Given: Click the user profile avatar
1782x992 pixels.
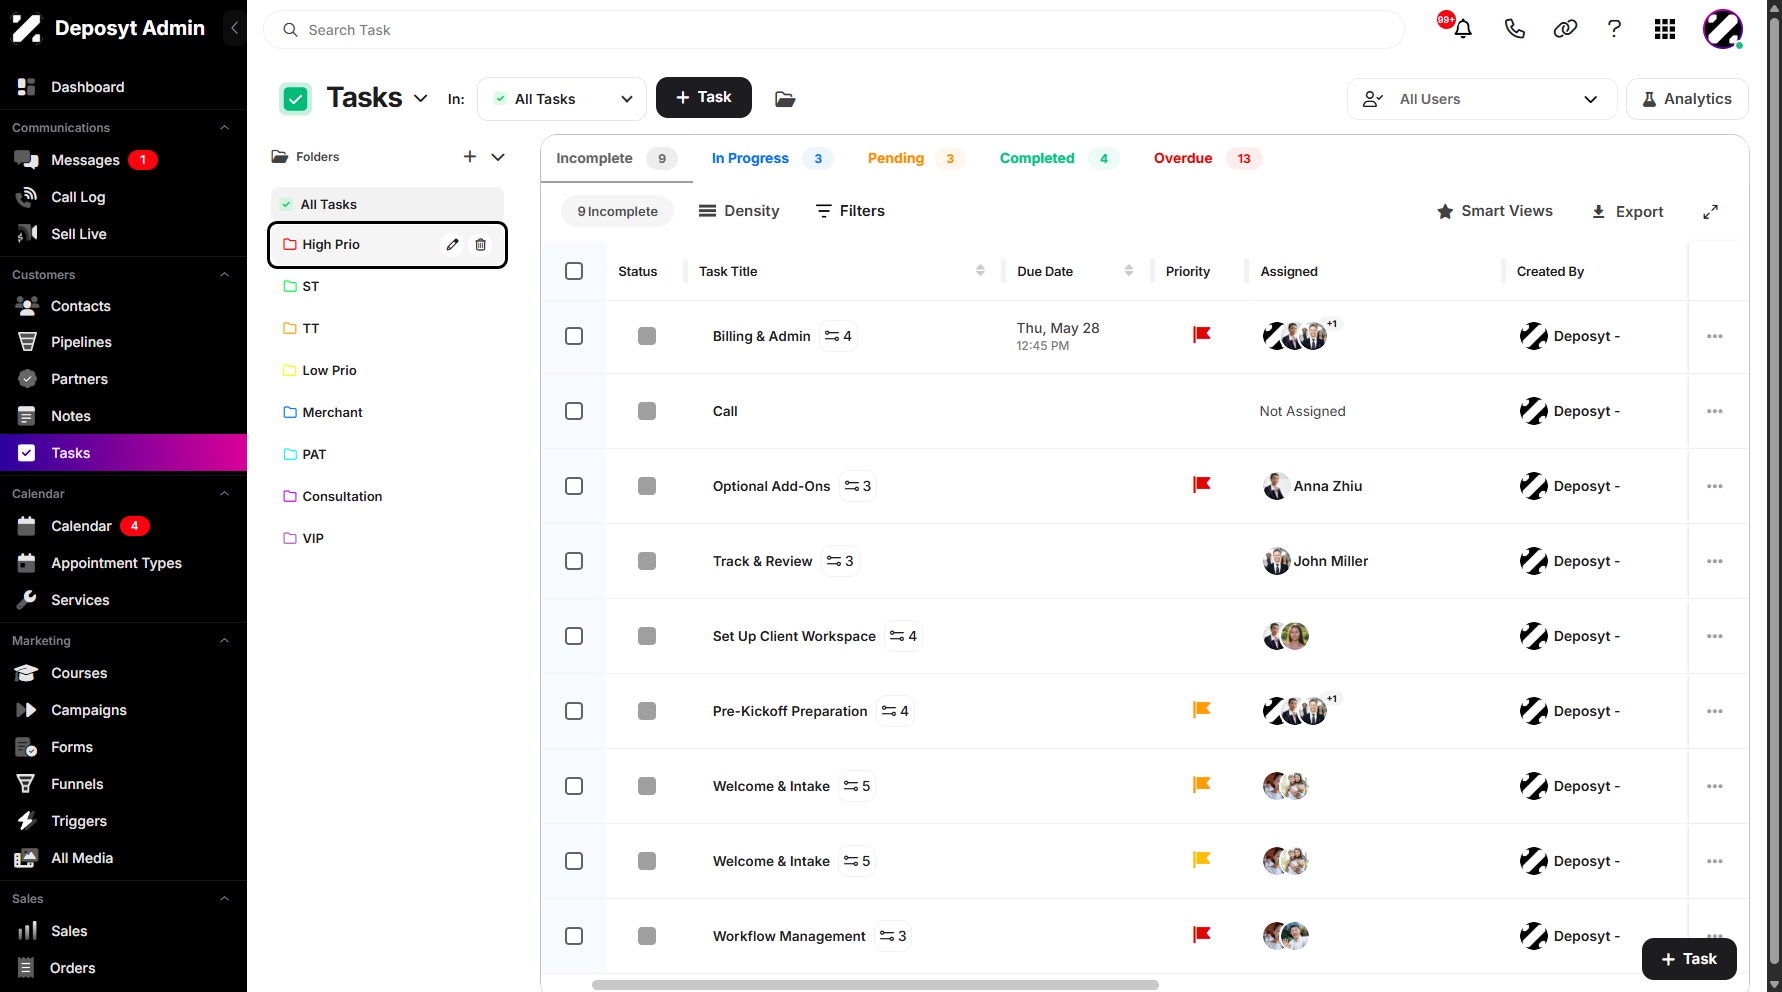Looking at the screenshot, I should click(1723, 29).
